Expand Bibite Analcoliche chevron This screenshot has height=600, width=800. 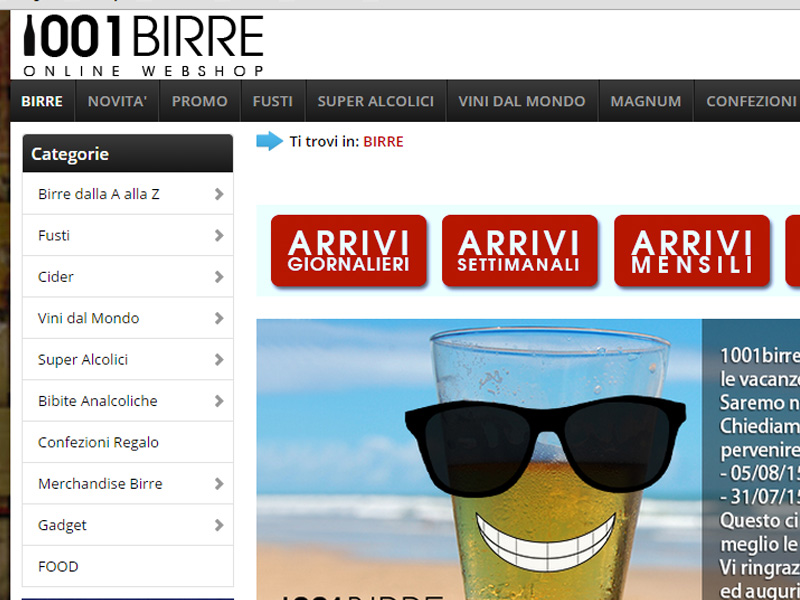click(x=219, y=401)
